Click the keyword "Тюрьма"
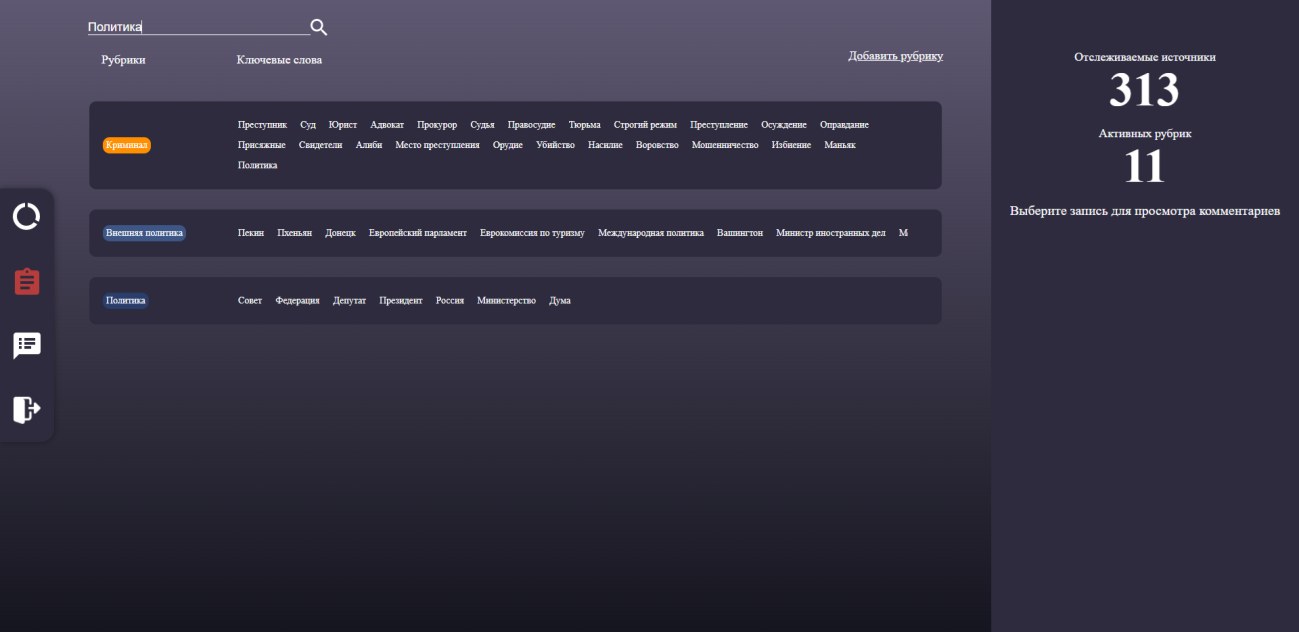Image resolution: width=1299 pixels, height=632 pixels. [x=585, y=125]
